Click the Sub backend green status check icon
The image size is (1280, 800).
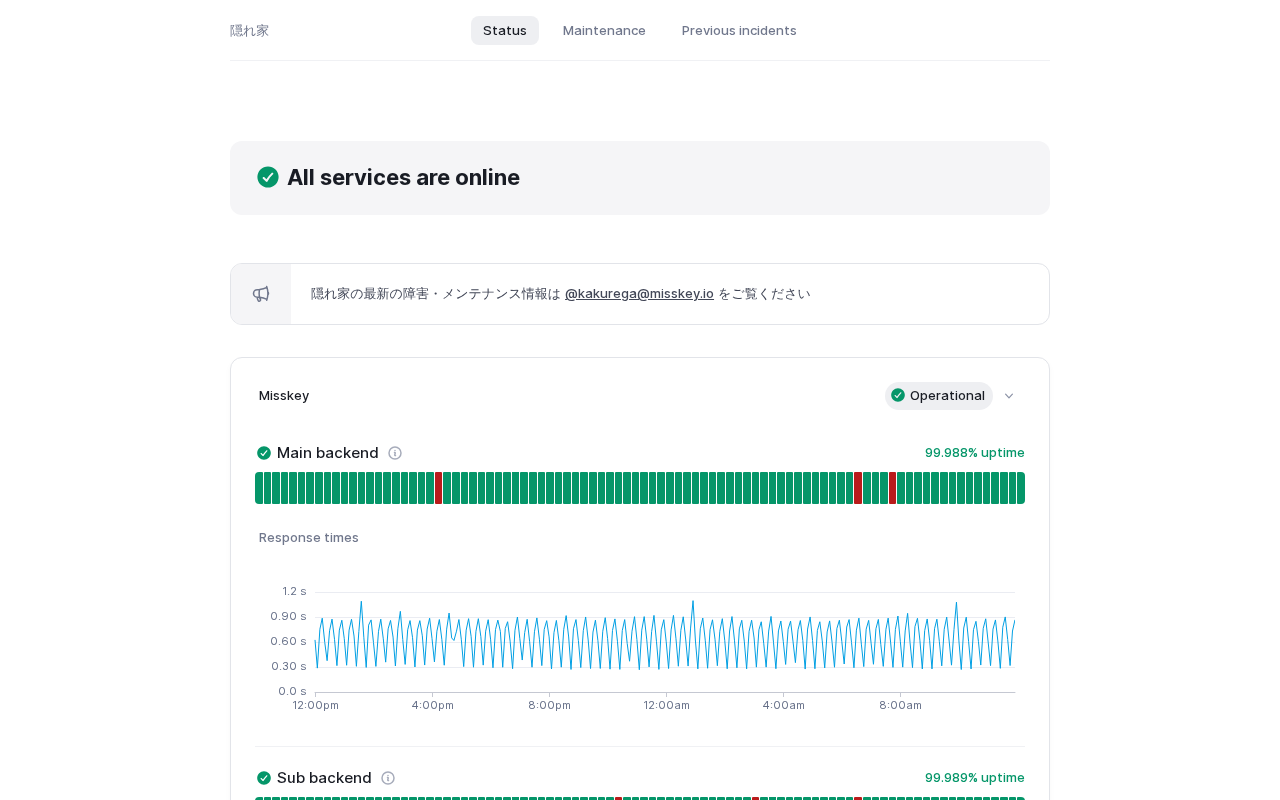[x=264, y=778]
